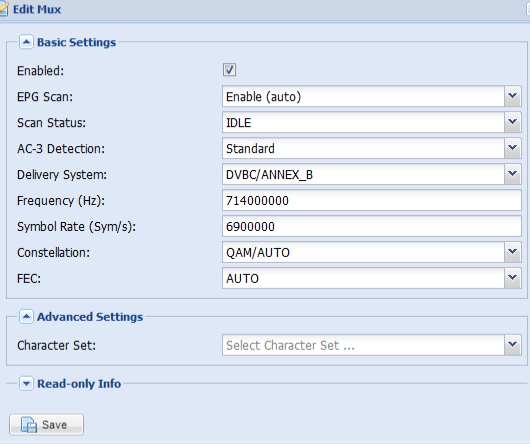Expand the Read-only Info section arrow

point(26,384)
